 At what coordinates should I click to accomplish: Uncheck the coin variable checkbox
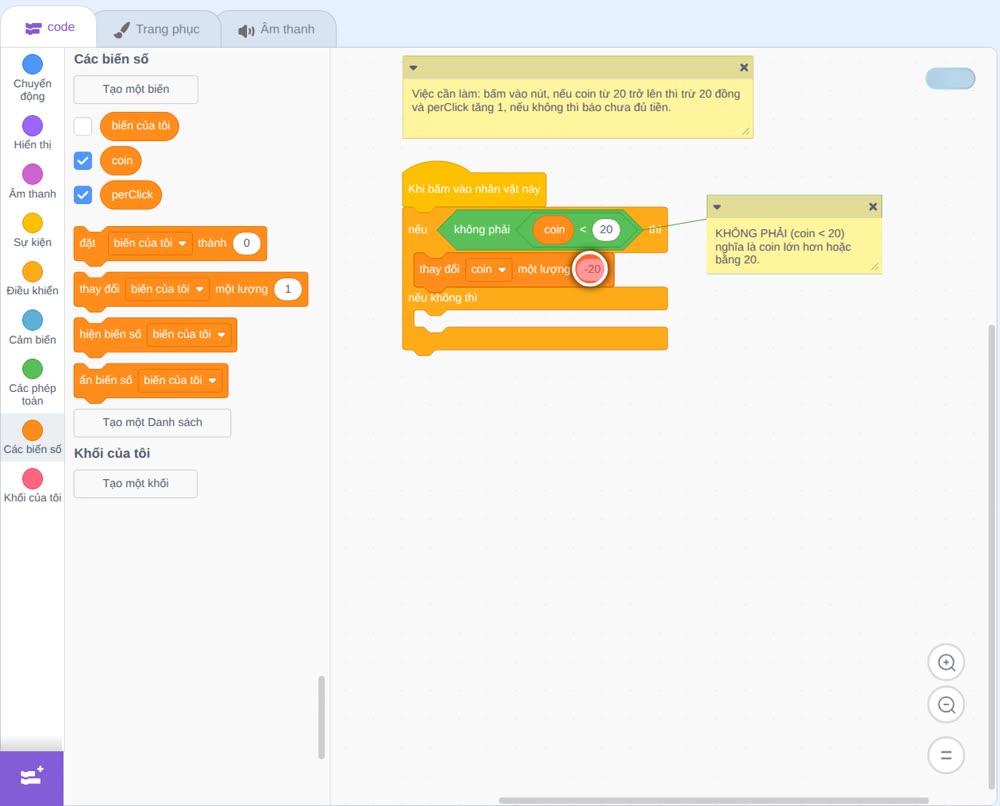coord(83,161)
